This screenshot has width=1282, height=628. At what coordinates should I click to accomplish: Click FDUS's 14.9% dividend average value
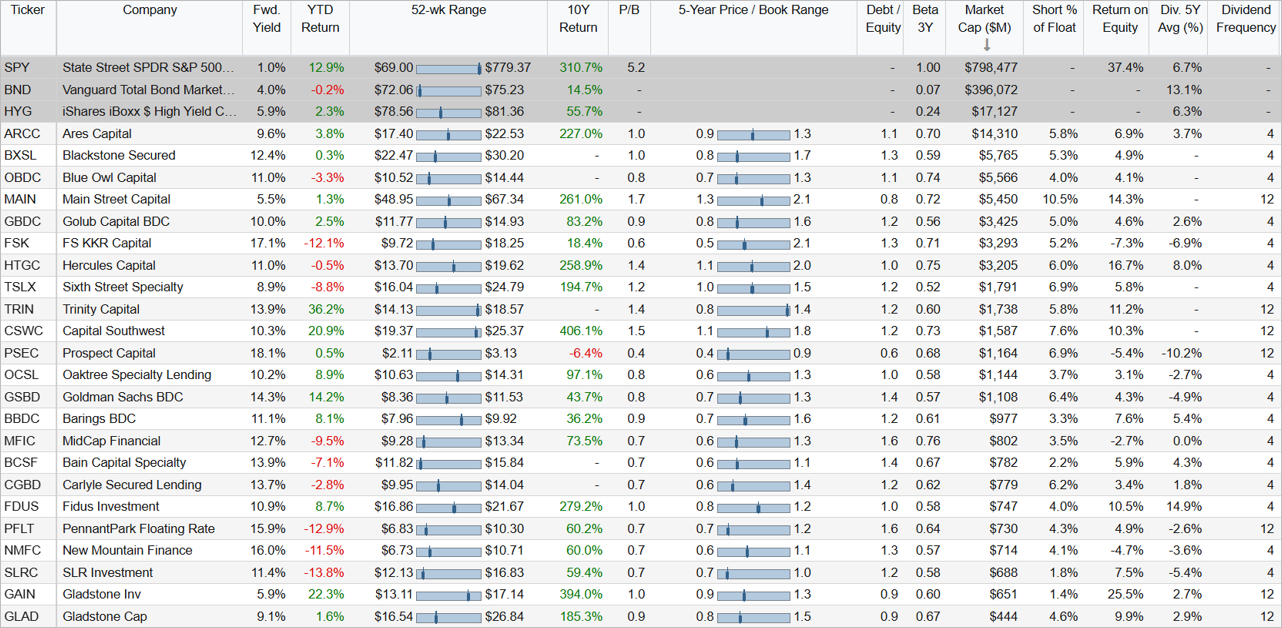(1184, 507)
